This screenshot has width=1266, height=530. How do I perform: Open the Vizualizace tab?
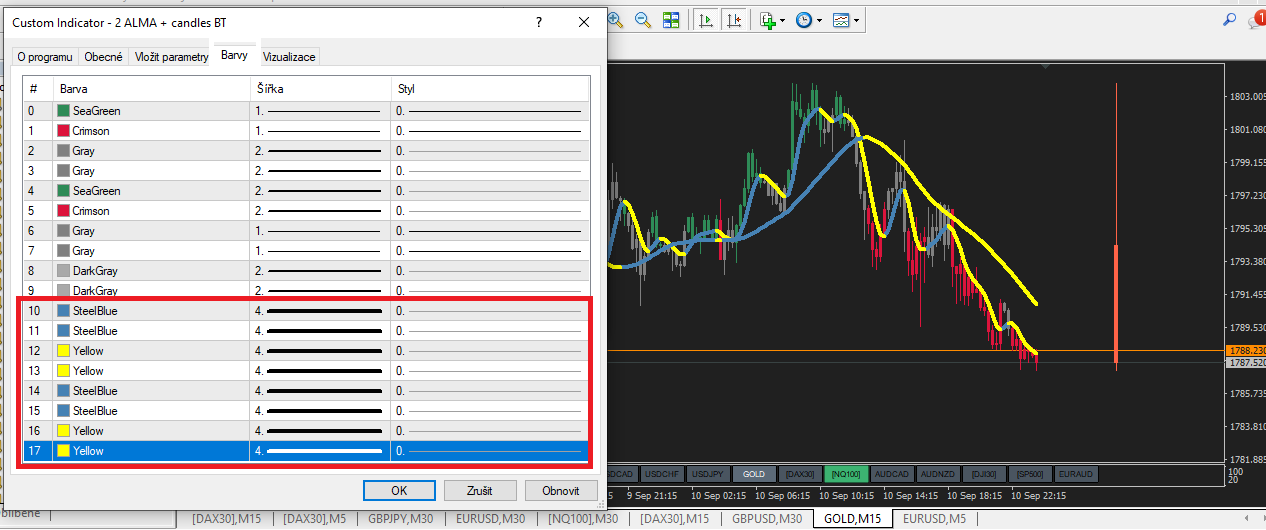289,57
